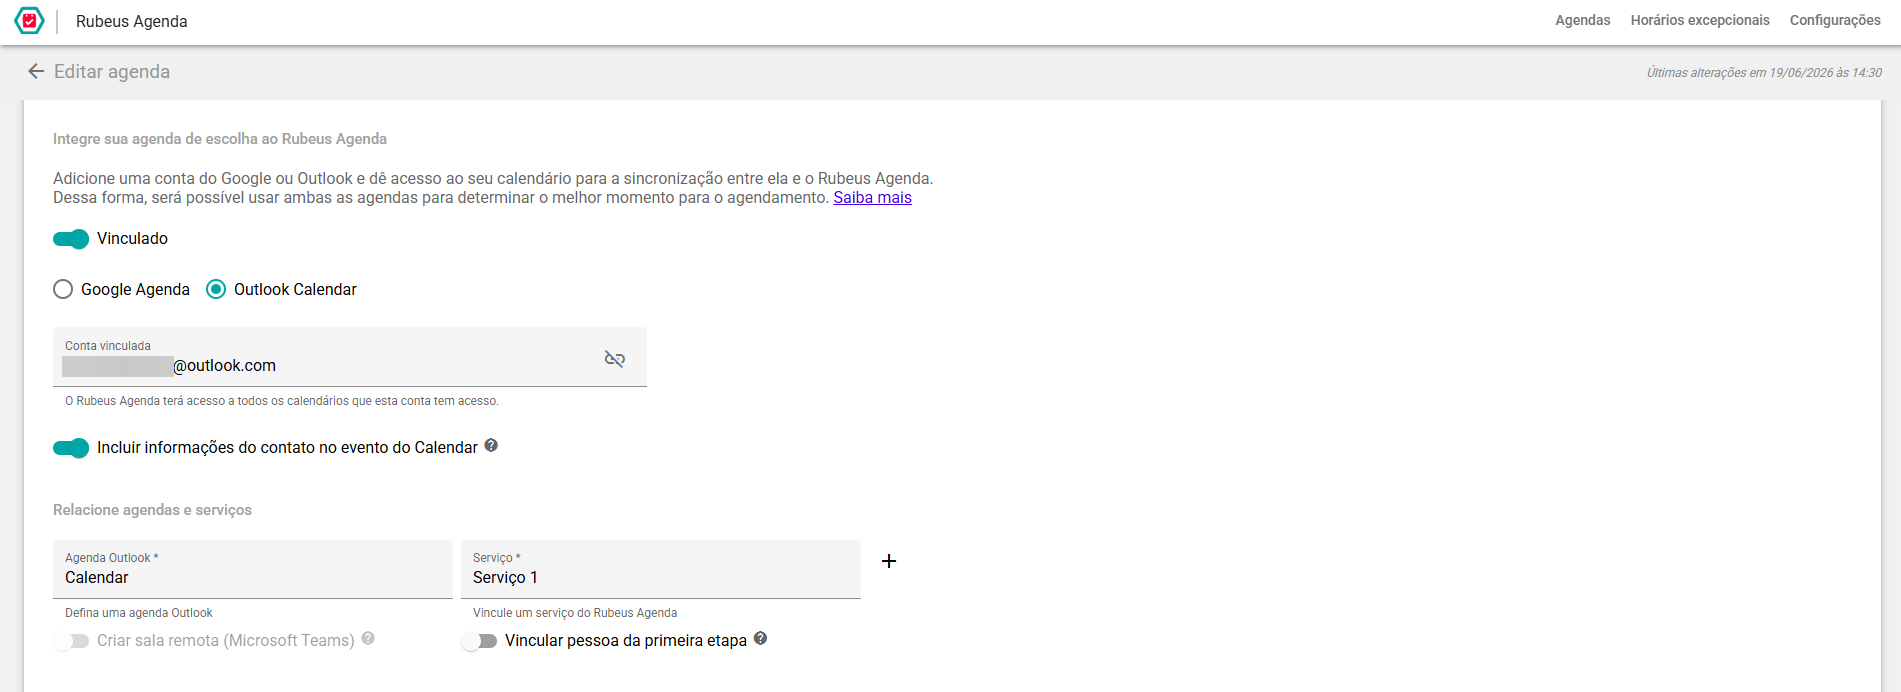Click the Conta vinculada account field
The image size is (1901, 692).
point(350,357)
